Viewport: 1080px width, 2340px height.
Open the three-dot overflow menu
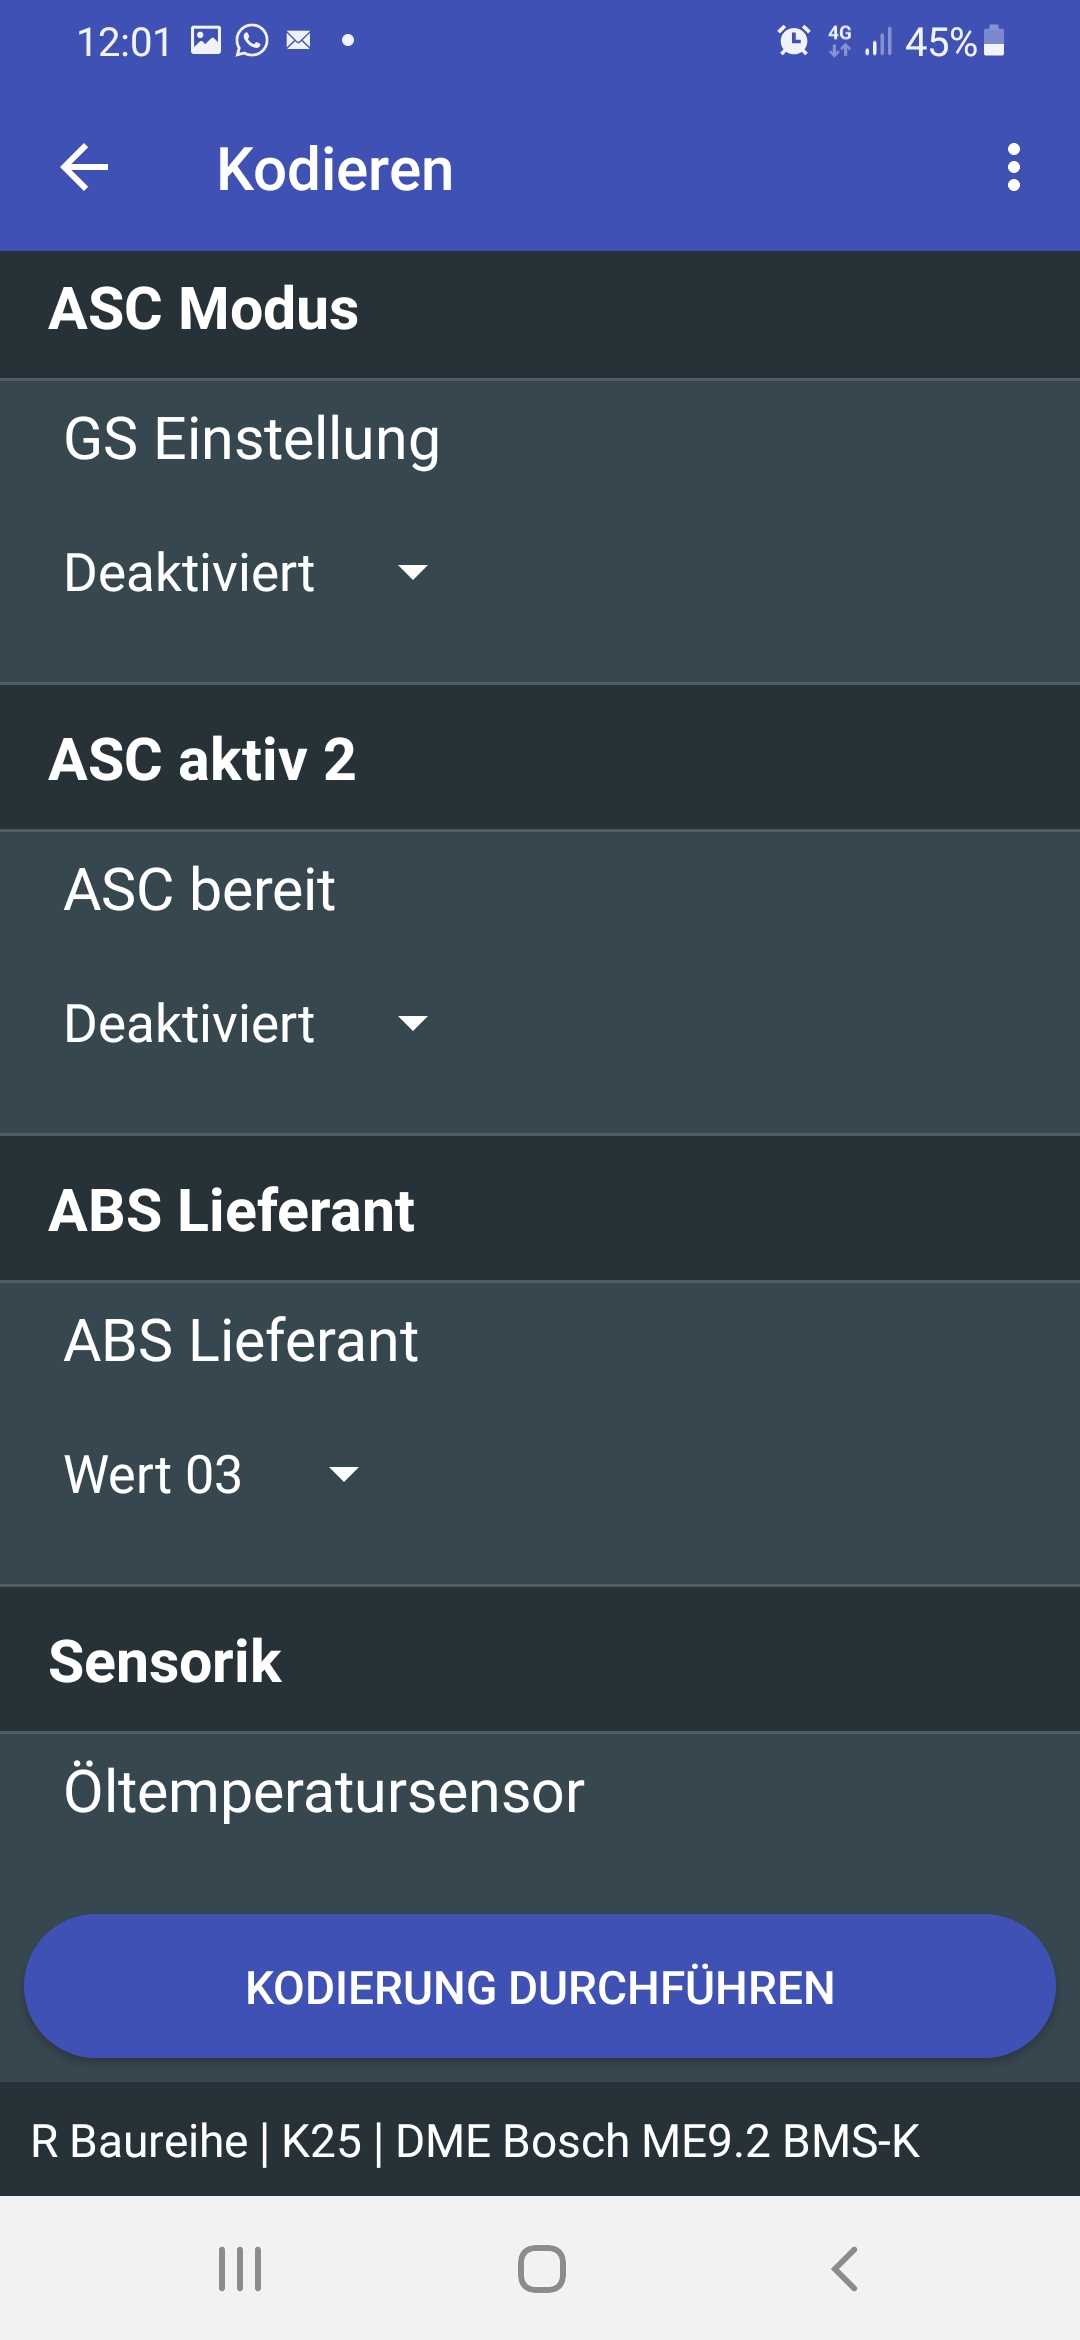(1013, 167)
